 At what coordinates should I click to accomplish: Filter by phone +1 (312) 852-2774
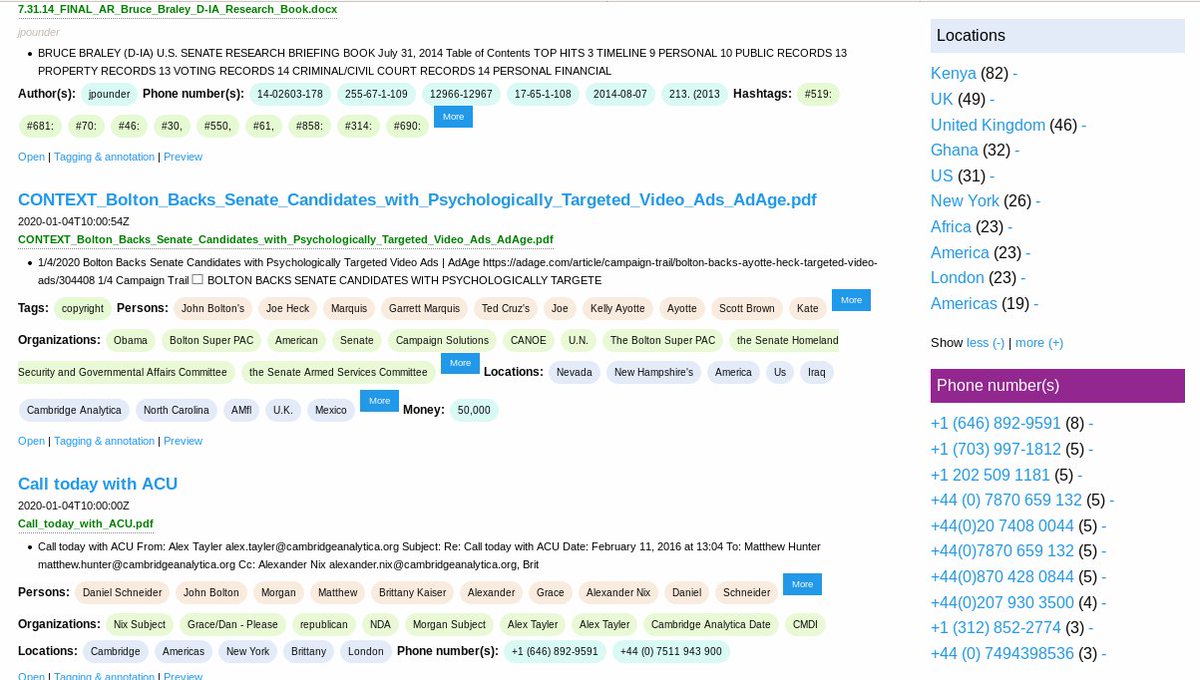(996, 628)
